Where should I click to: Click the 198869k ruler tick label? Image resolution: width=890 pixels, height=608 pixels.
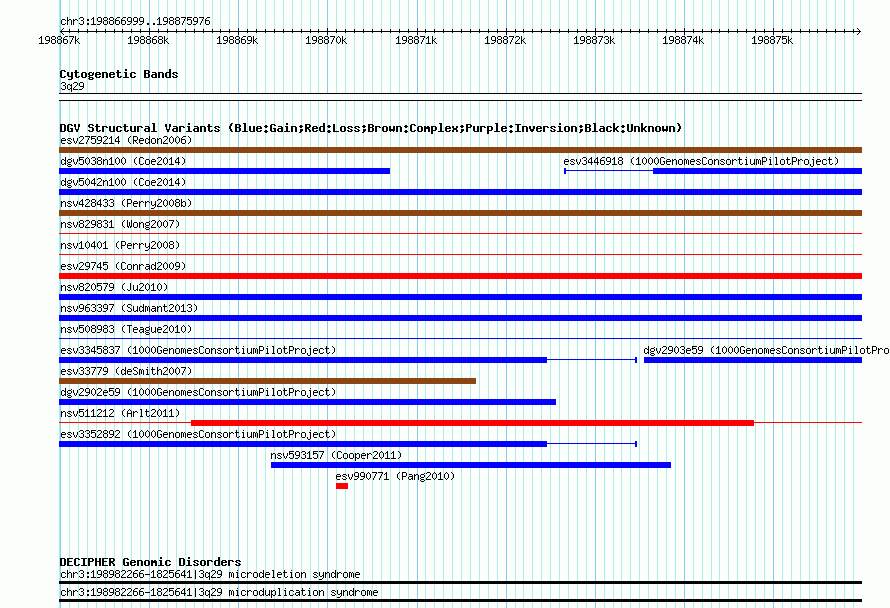pos(237,40)
